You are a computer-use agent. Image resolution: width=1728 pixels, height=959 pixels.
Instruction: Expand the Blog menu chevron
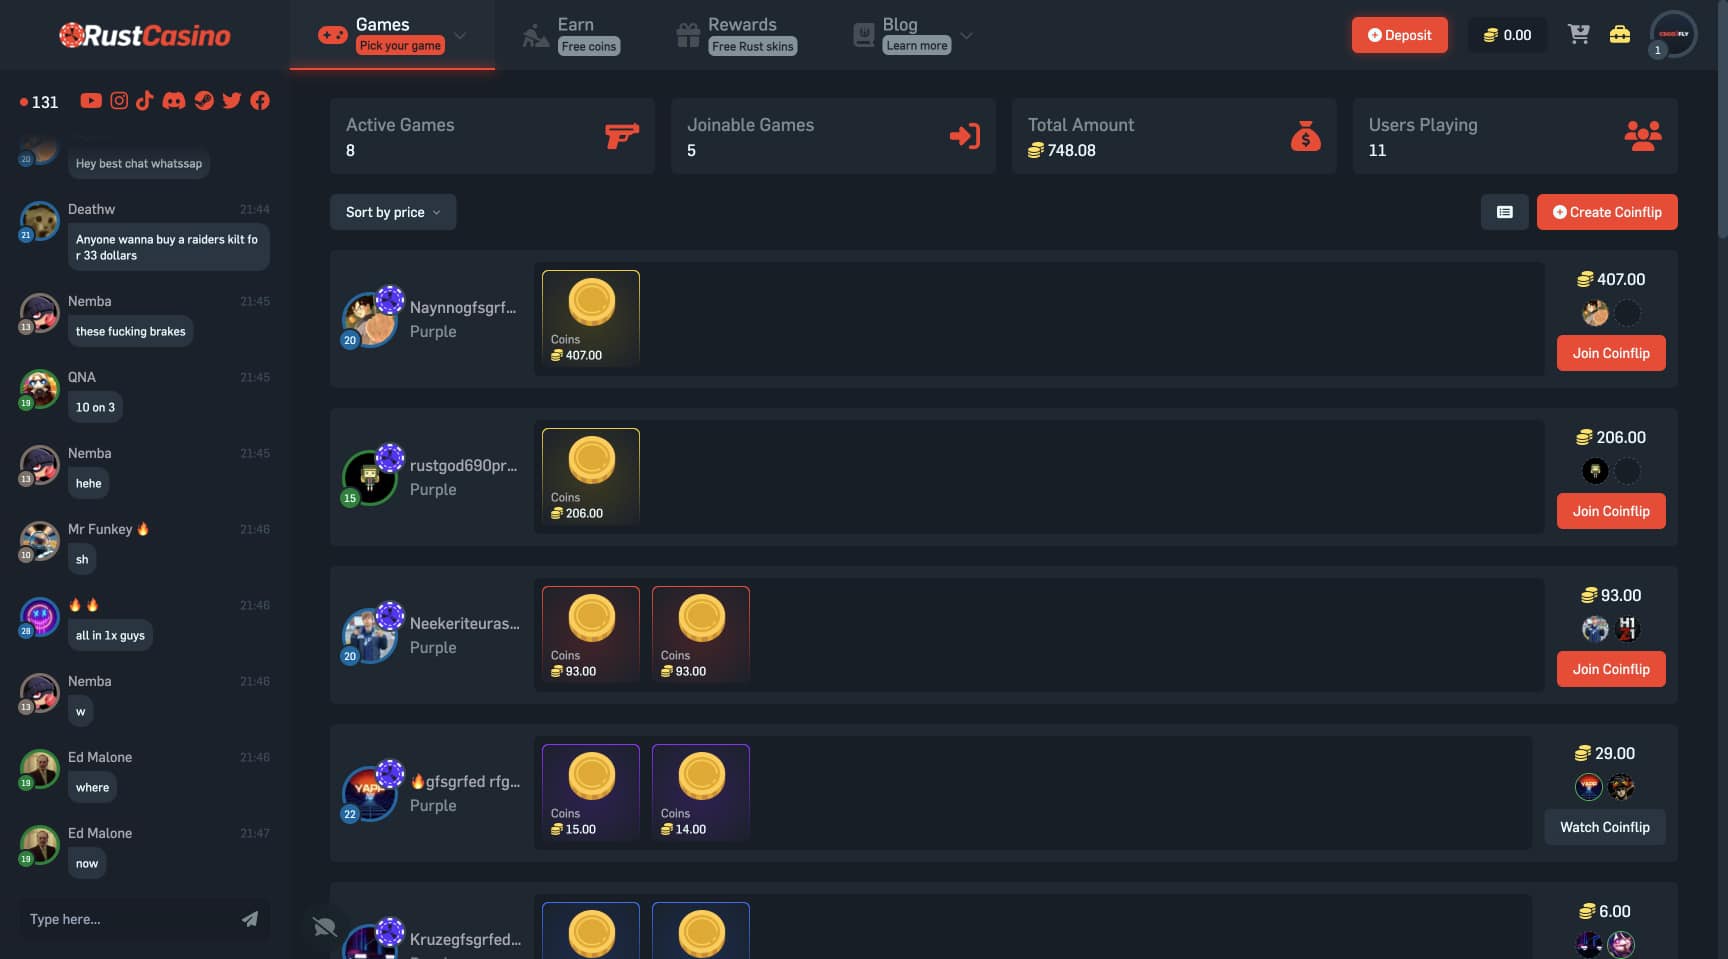pyautogui.click(x=966, y=35)
